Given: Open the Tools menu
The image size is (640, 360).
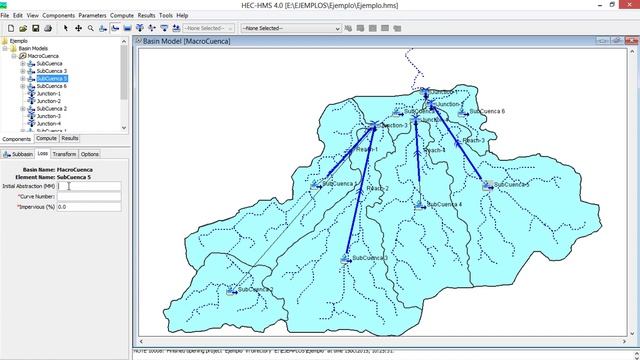Looking at the screenshot, I should (x=166, y=15).
